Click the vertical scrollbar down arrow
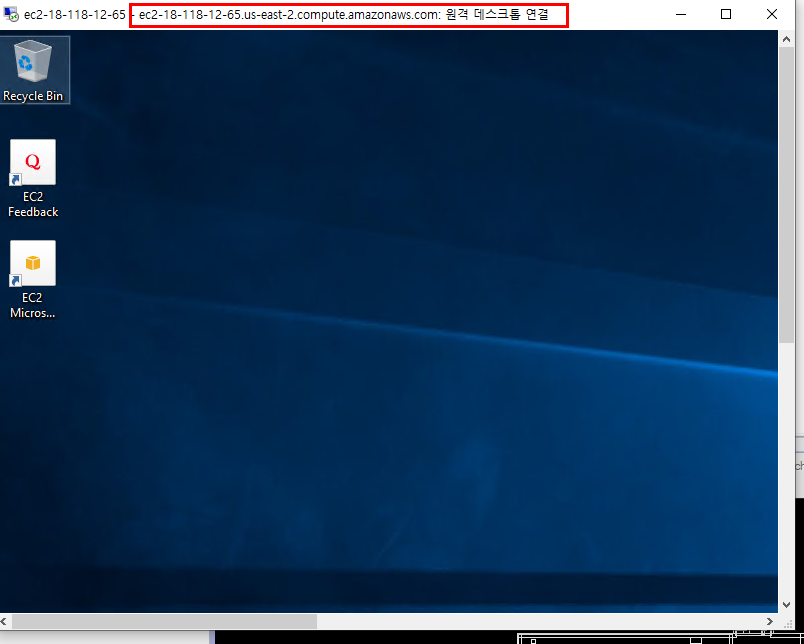Image resolution: width=804 pixels, height=644 pixels. pyautogui.click(x=787, y=605)
